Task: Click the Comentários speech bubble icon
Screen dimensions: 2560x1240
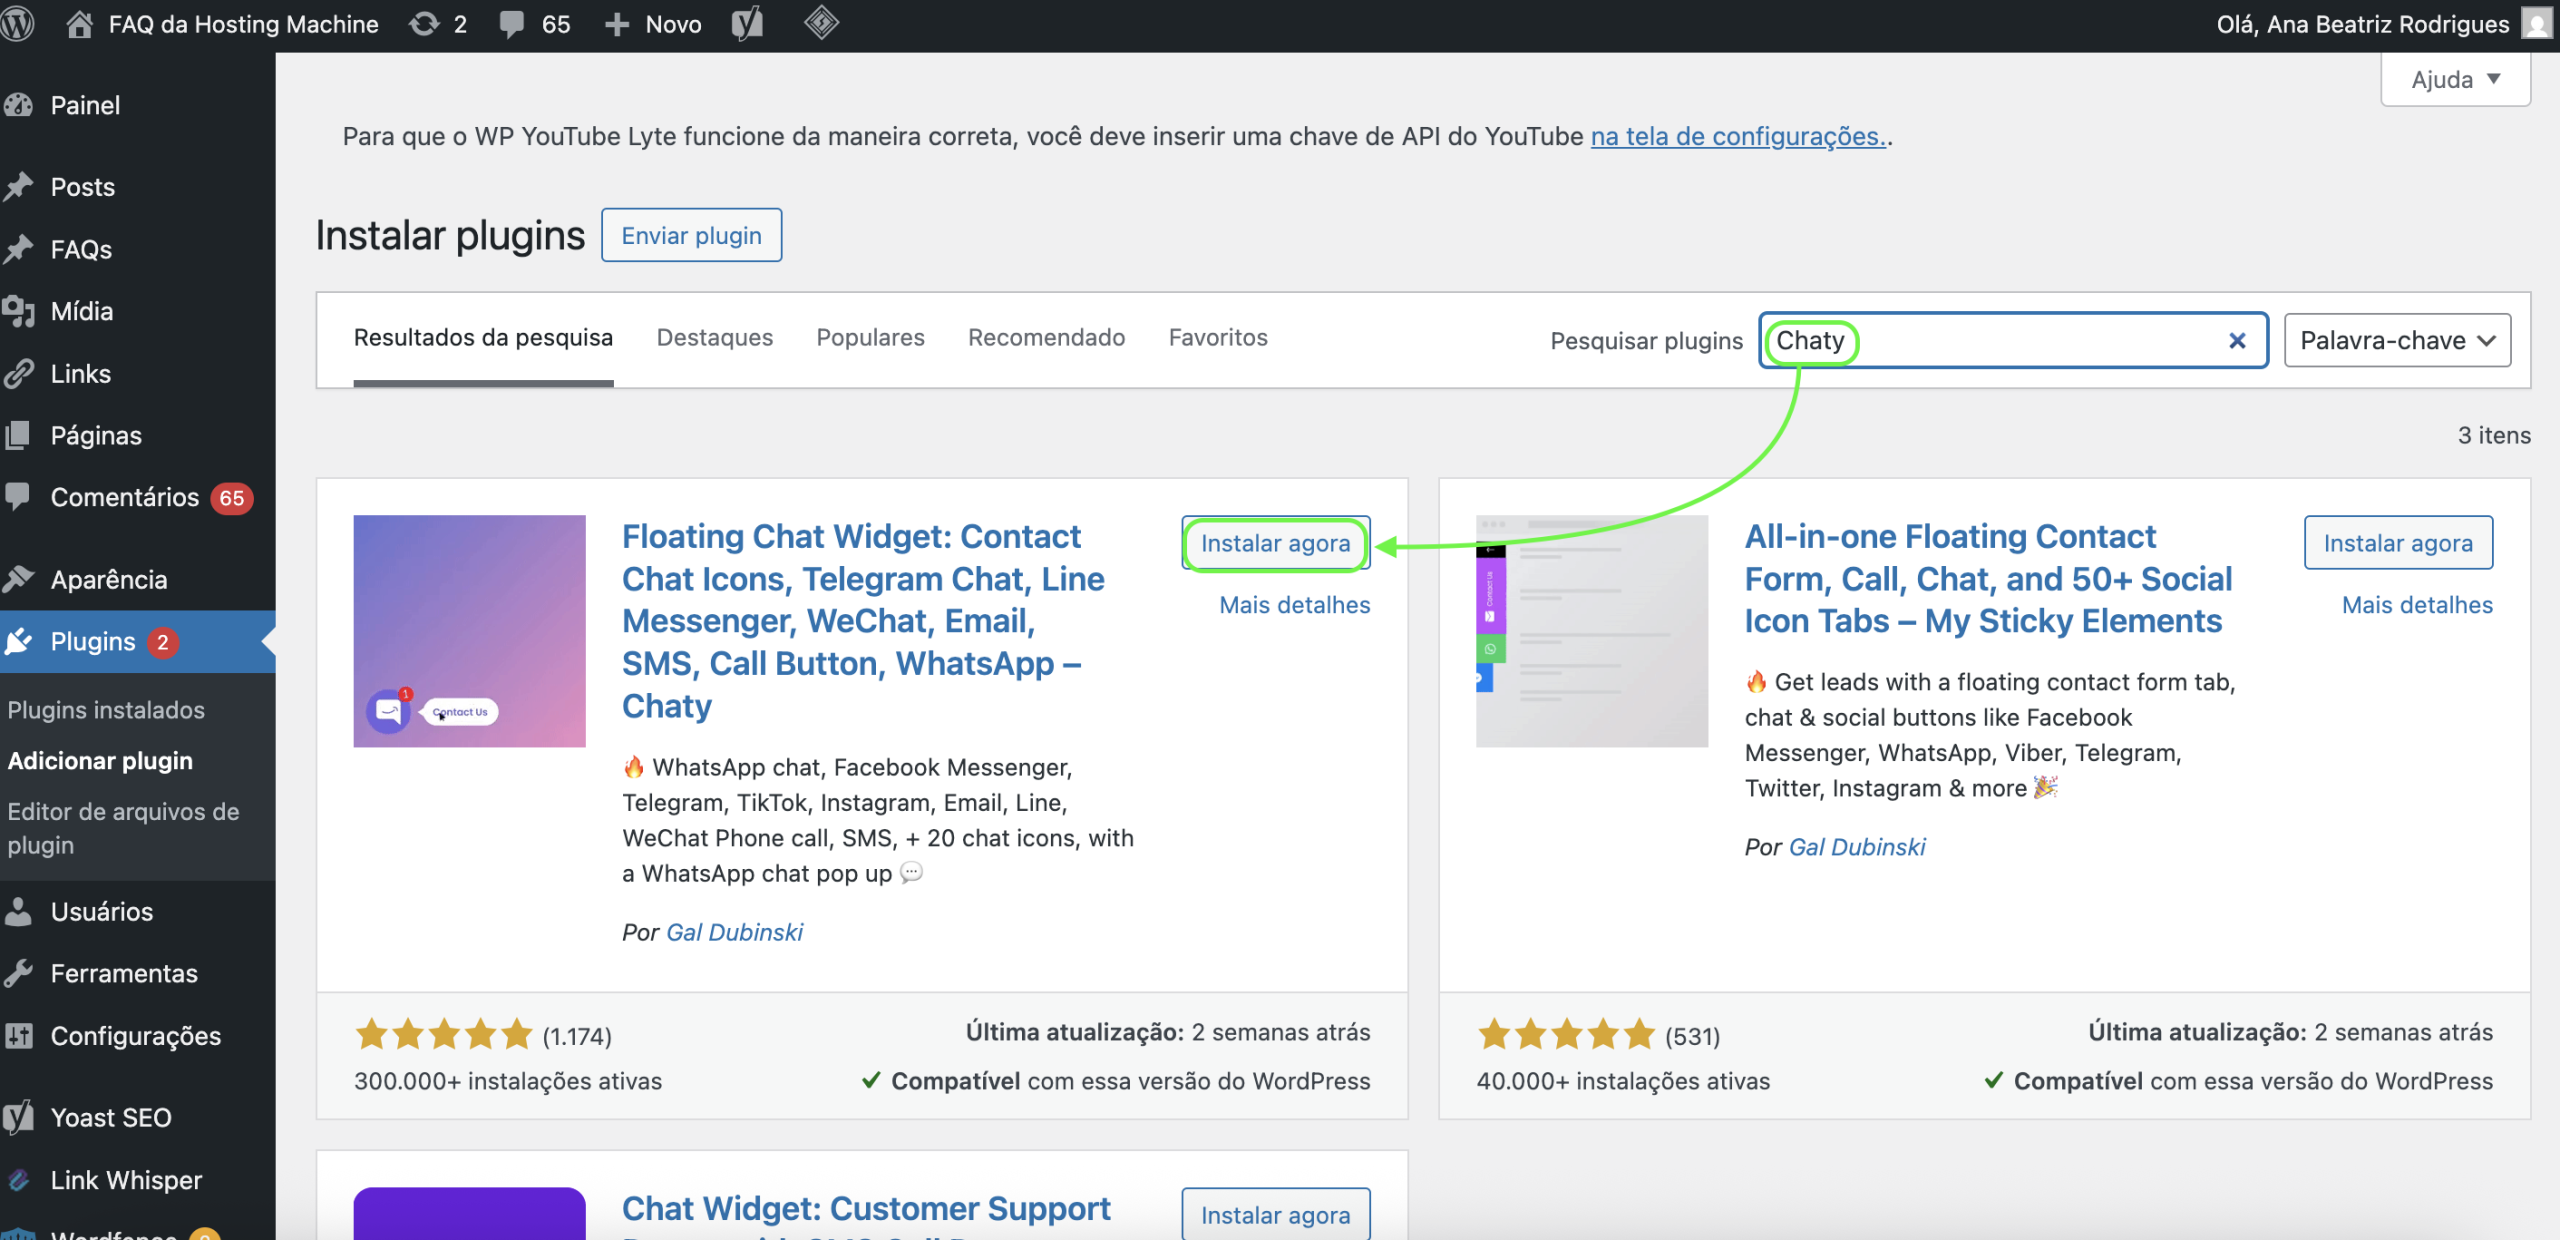Action: [x=18, y=497]
